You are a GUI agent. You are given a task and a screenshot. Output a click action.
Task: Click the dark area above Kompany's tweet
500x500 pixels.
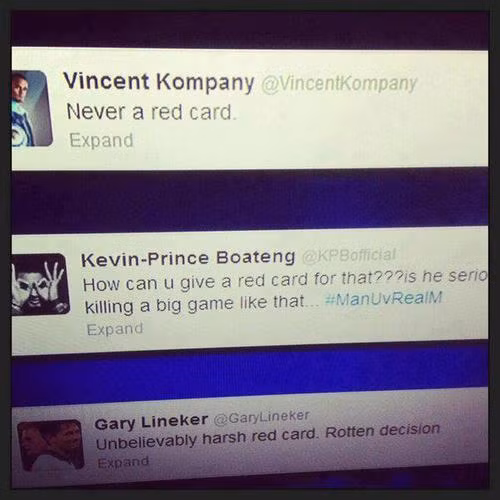click(250, 30)
